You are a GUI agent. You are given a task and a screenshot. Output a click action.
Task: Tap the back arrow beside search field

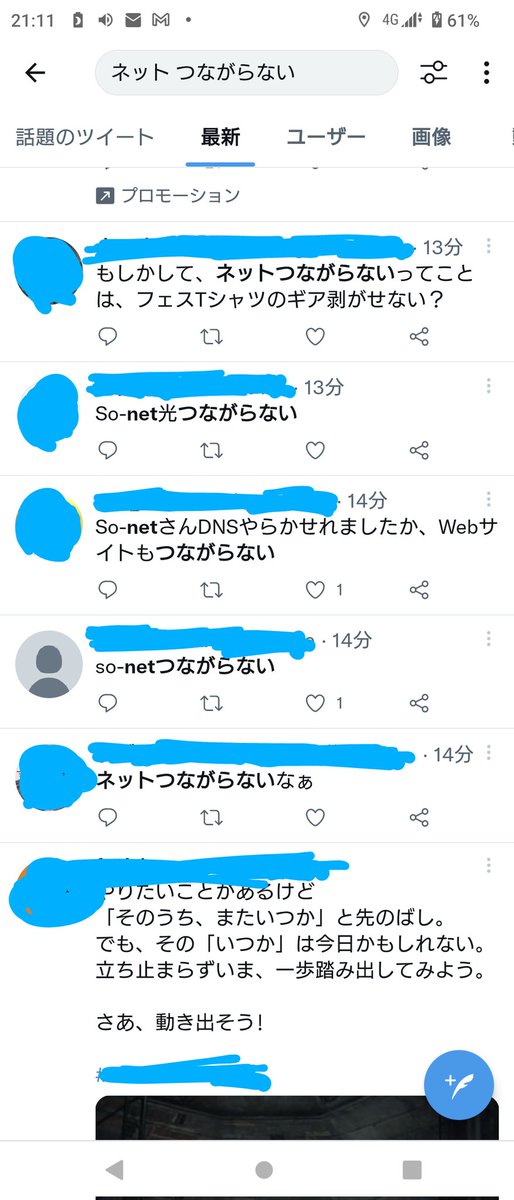coord(35,73)
